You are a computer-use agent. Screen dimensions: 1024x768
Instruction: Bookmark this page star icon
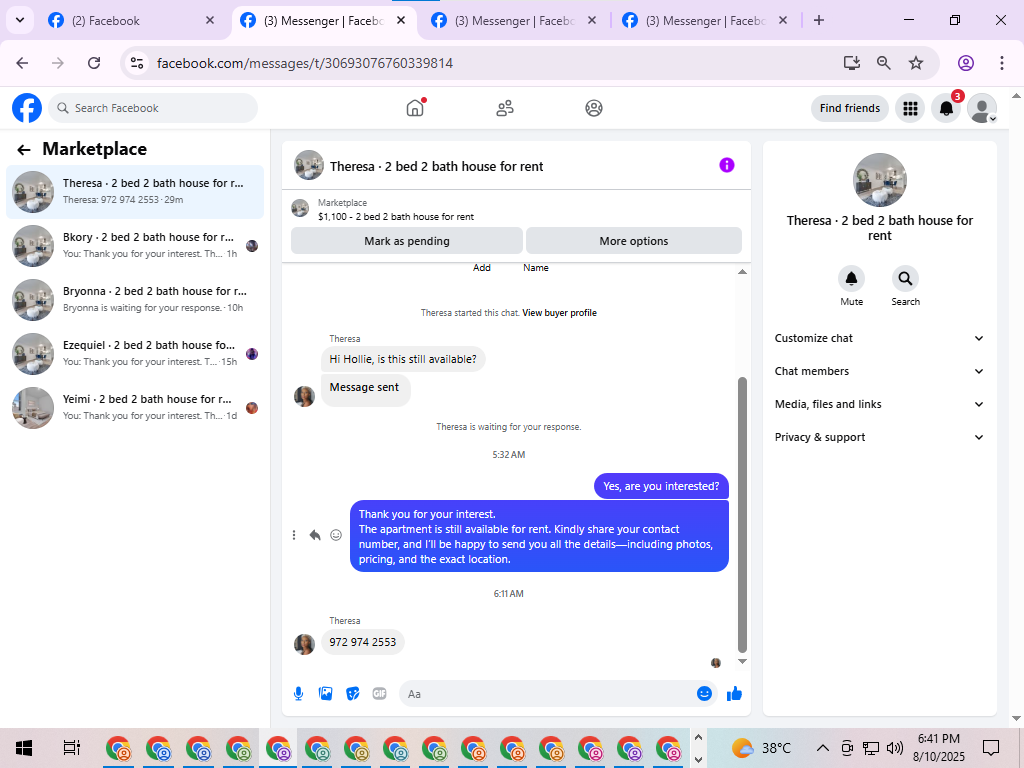pyautogui.click(x=916, y=63)
